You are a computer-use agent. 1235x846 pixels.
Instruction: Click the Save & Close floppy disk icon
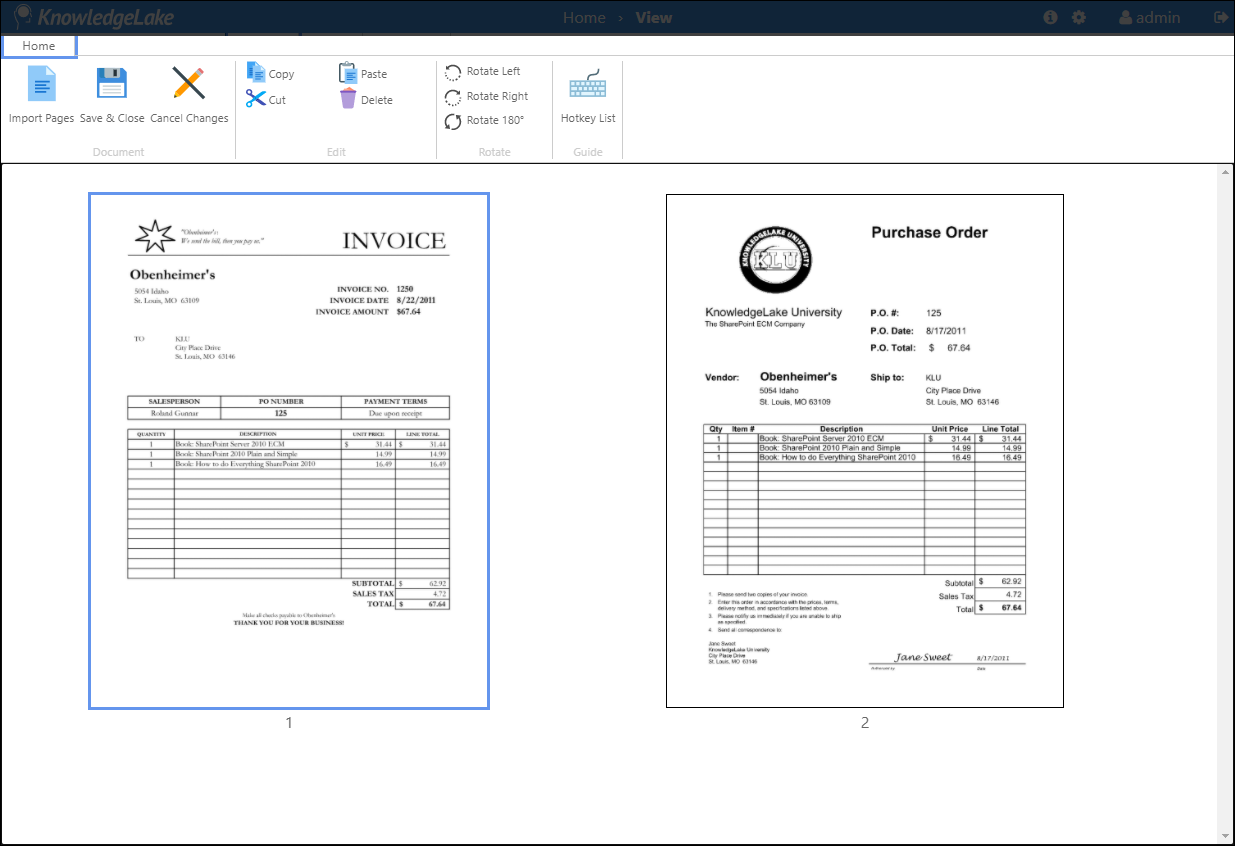(112, 83)
